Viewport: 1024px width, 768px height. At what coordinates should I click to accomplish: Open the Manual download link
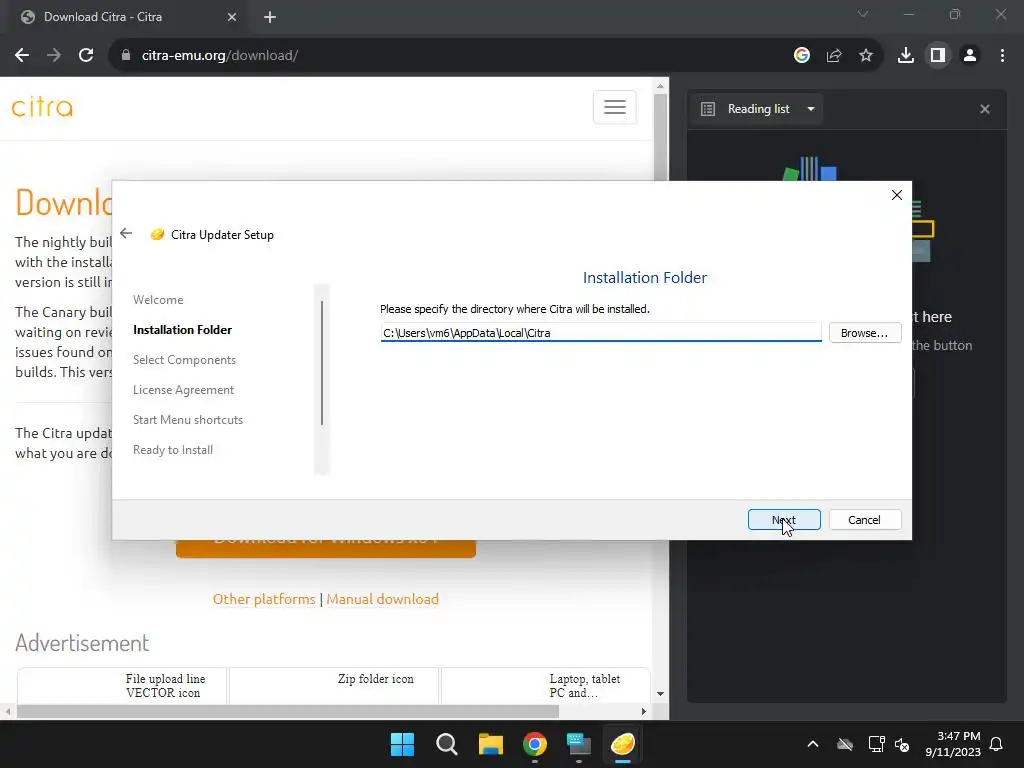point(383,599)
